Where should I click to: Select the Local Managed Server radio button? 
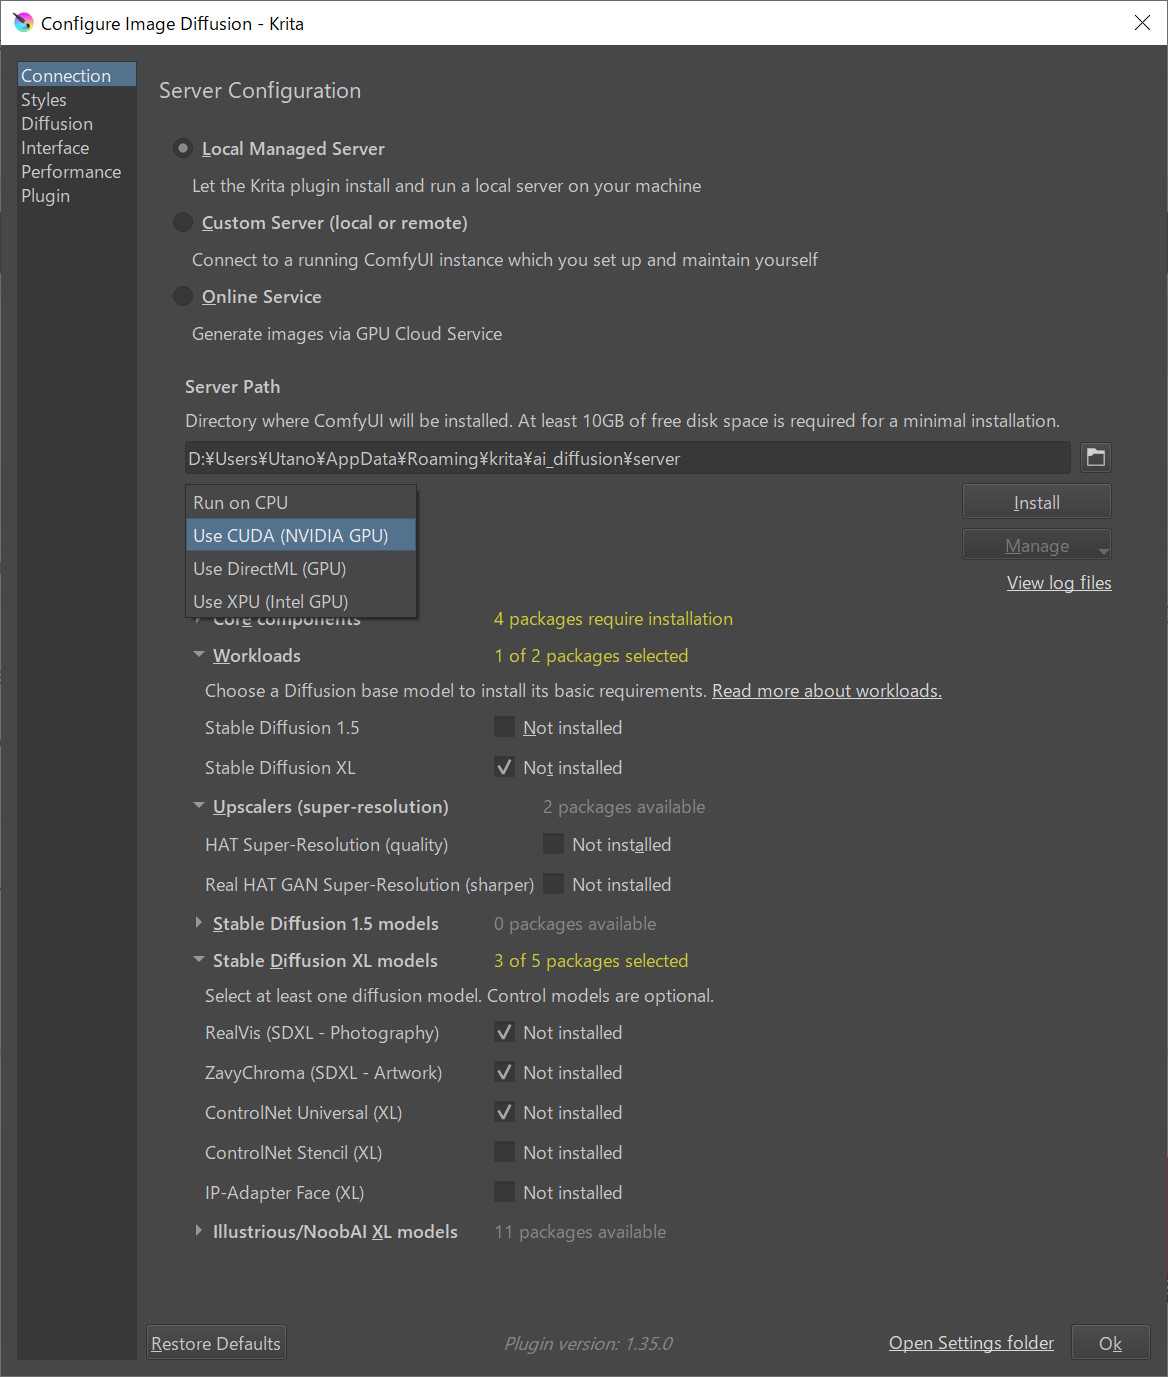pyautogui.click(x=183, y=149)
